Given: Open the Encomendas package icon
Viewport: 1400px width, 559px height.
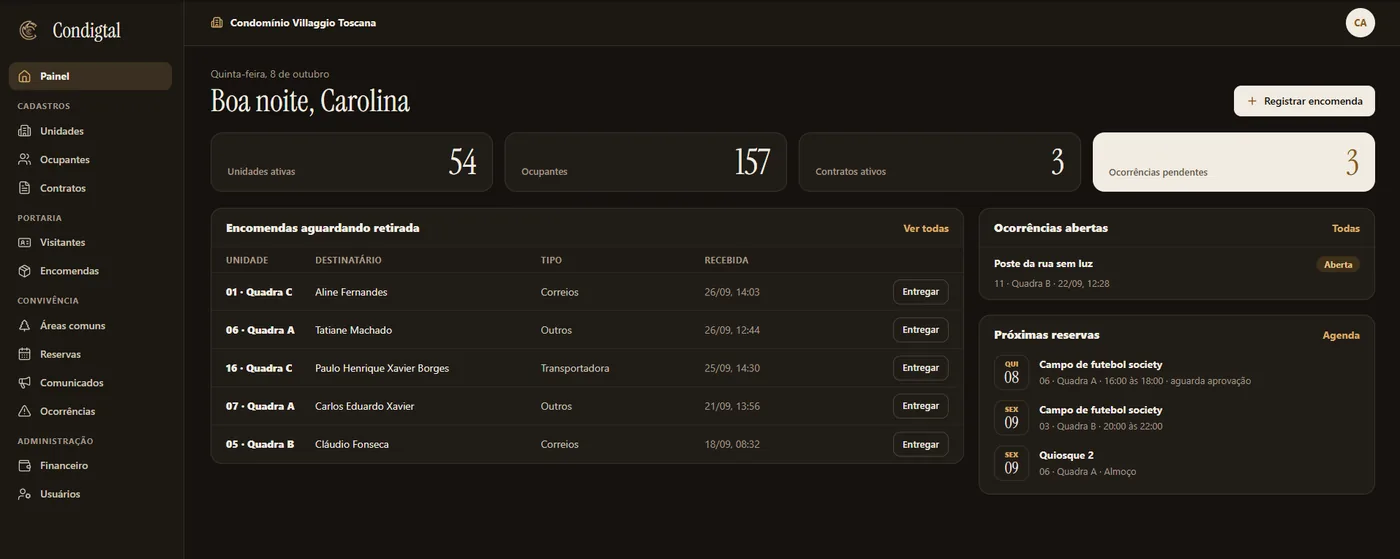Looking at the screenshot, I should point(25,271).
